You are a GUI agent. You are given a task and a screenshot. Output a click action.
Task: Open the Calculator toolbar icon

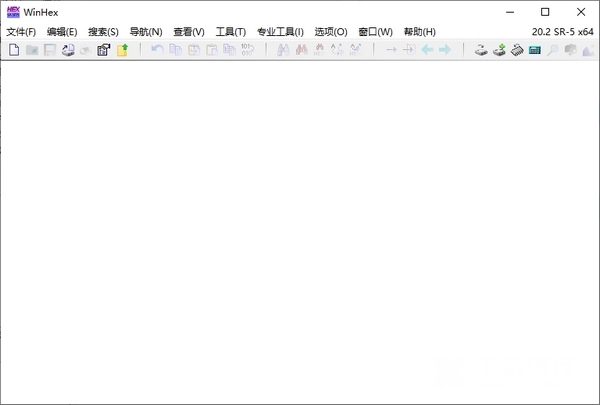pos(535,50)
